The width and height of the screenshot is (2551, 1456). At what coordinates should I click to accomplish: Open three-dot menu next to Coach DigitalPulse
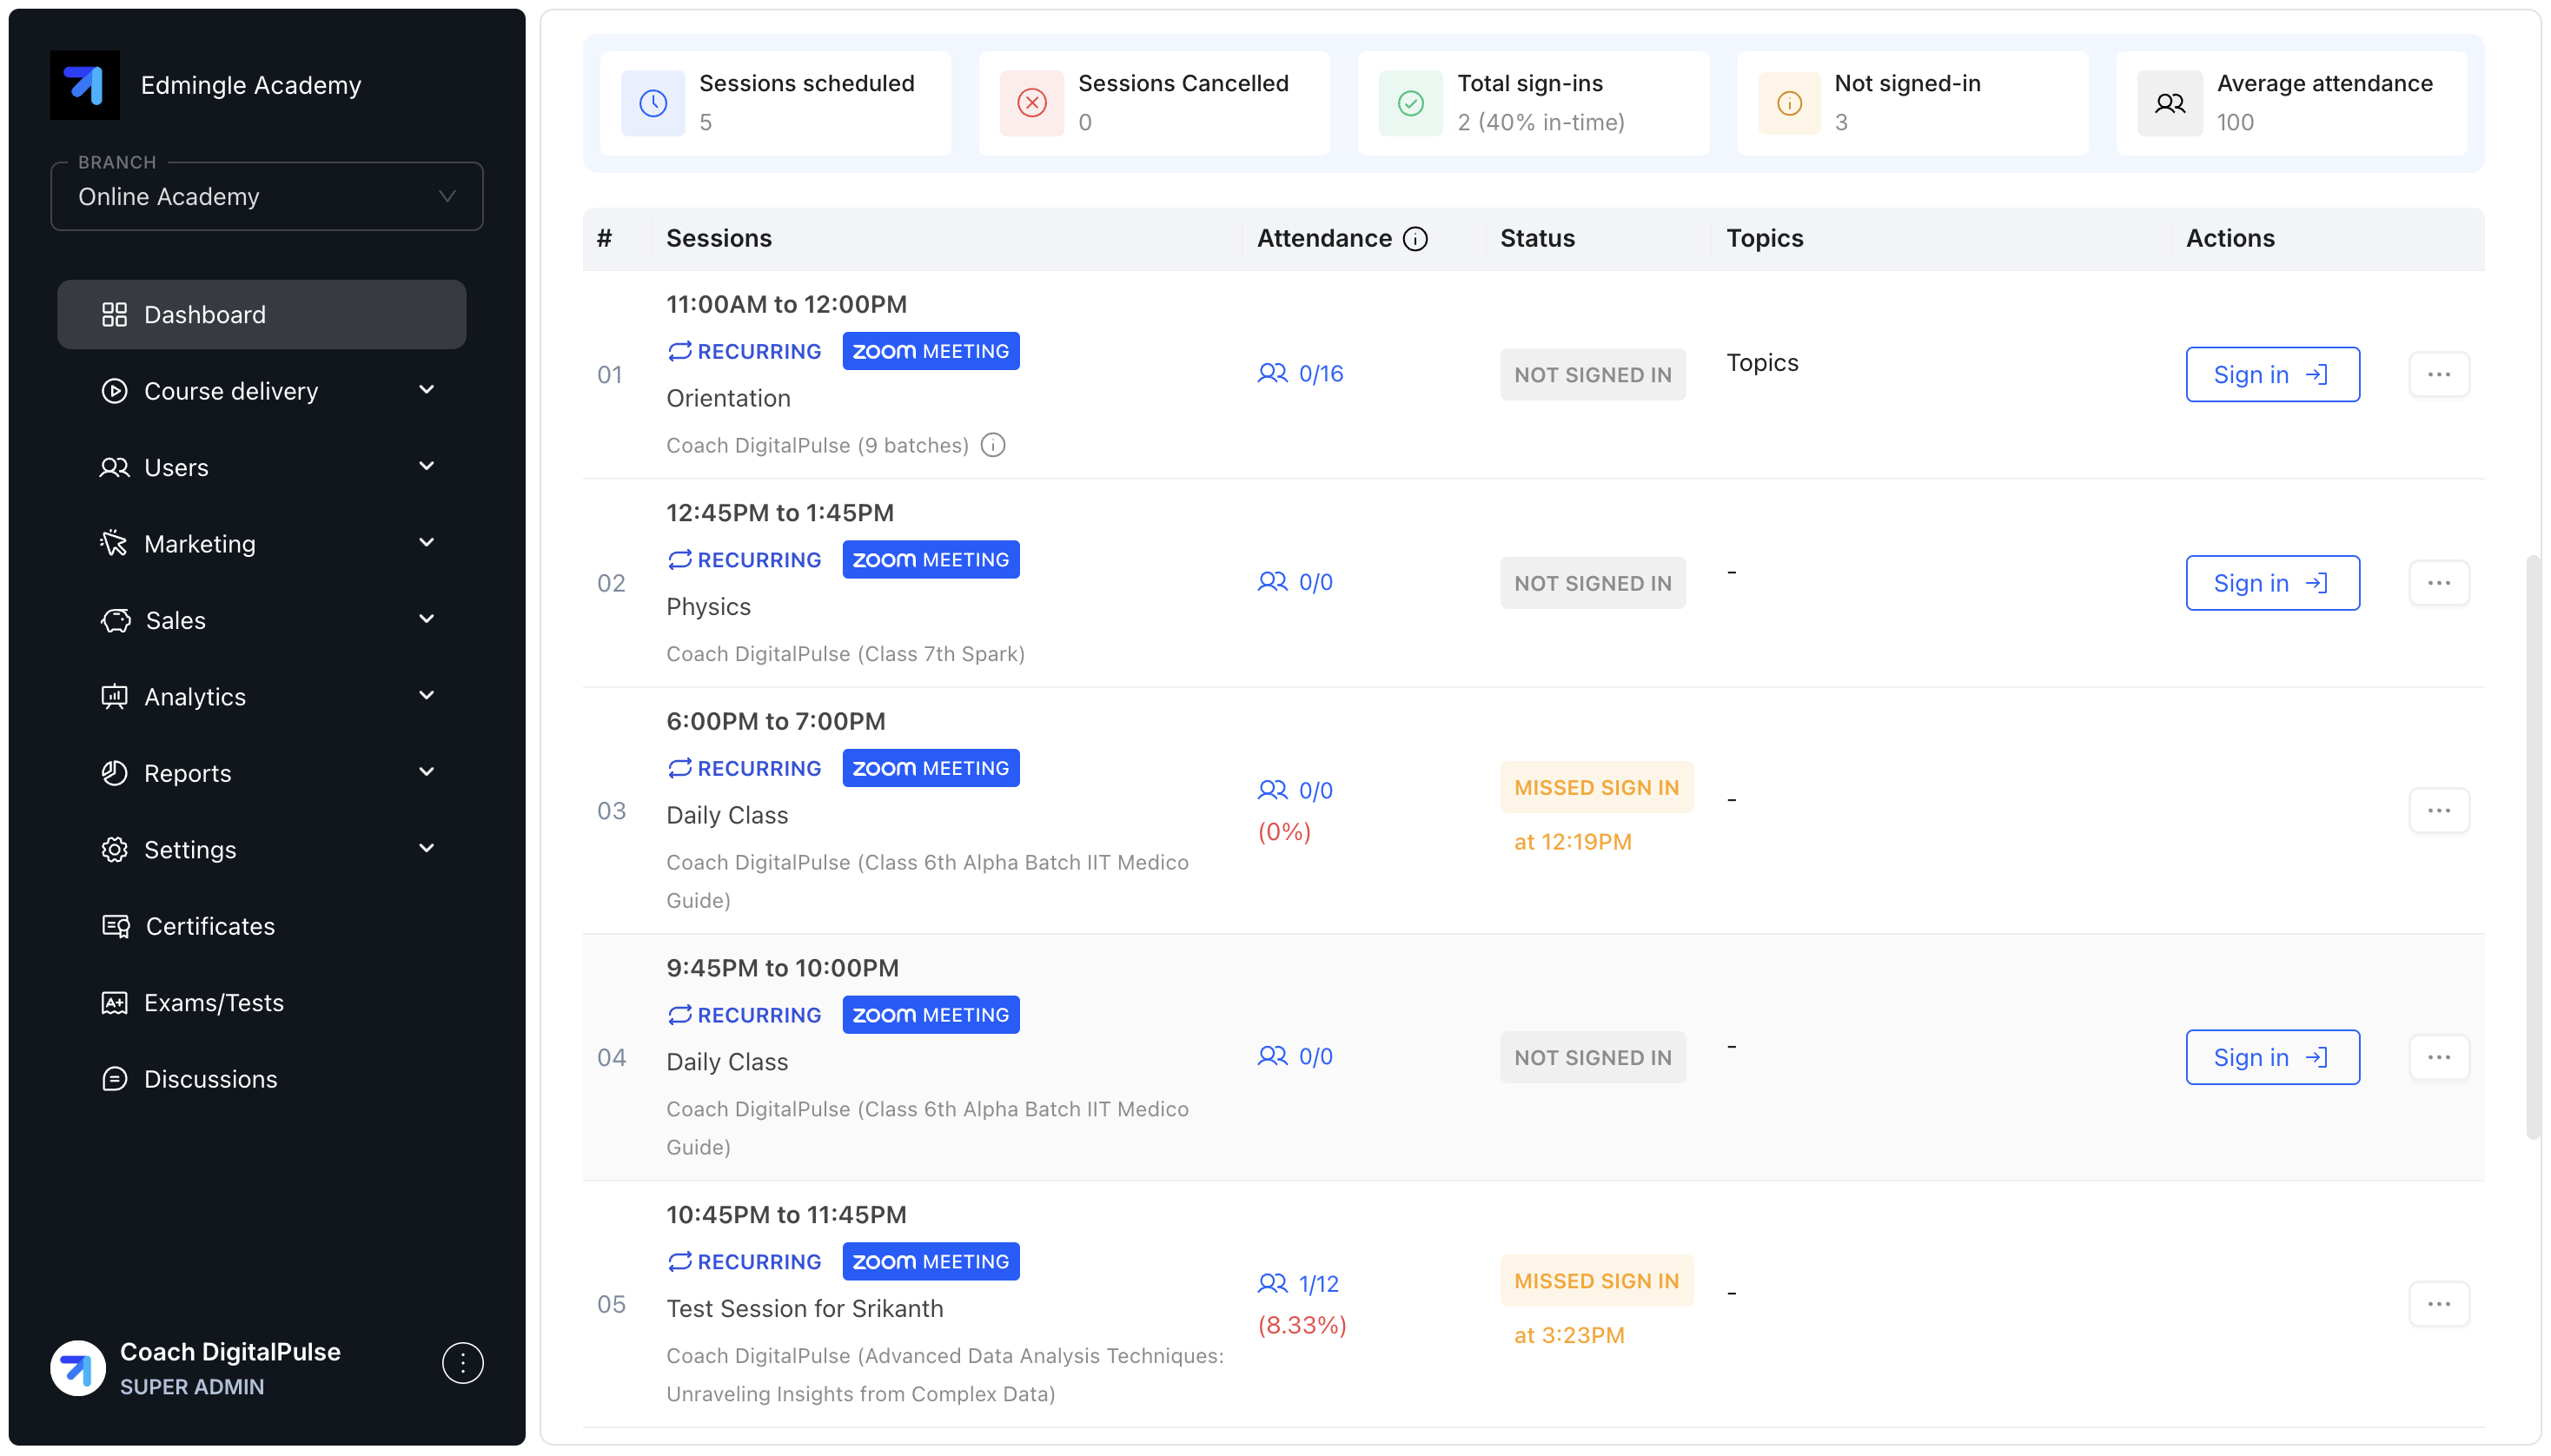tap(462, 1363)
